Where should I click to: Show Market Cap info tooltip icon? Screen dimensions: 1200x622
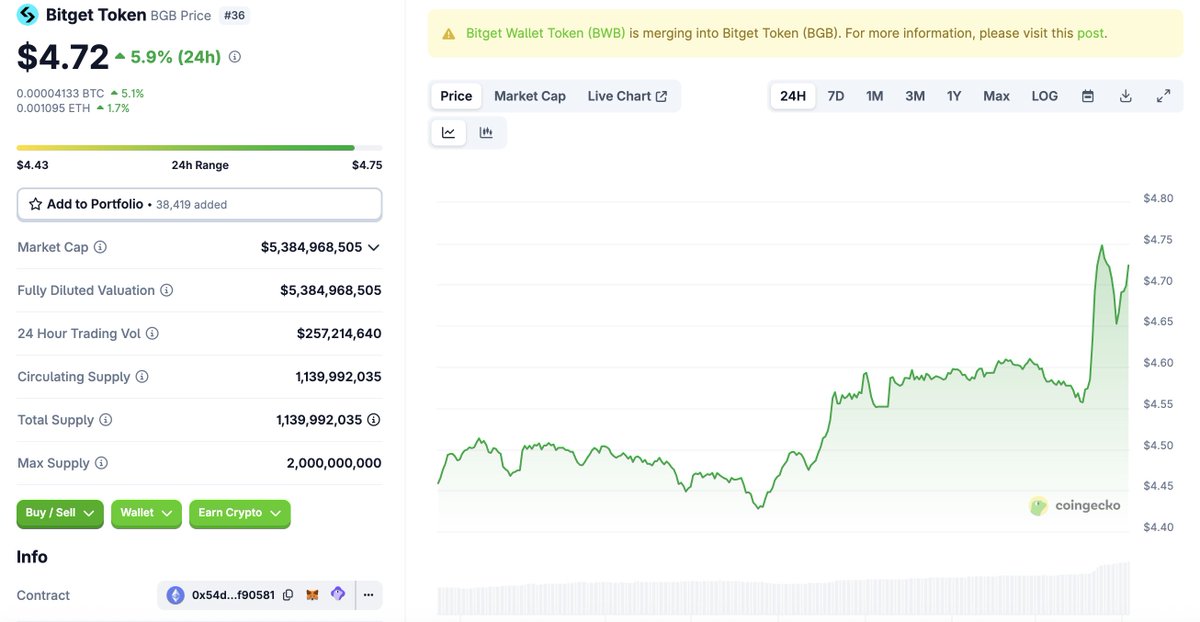[100, 247]
